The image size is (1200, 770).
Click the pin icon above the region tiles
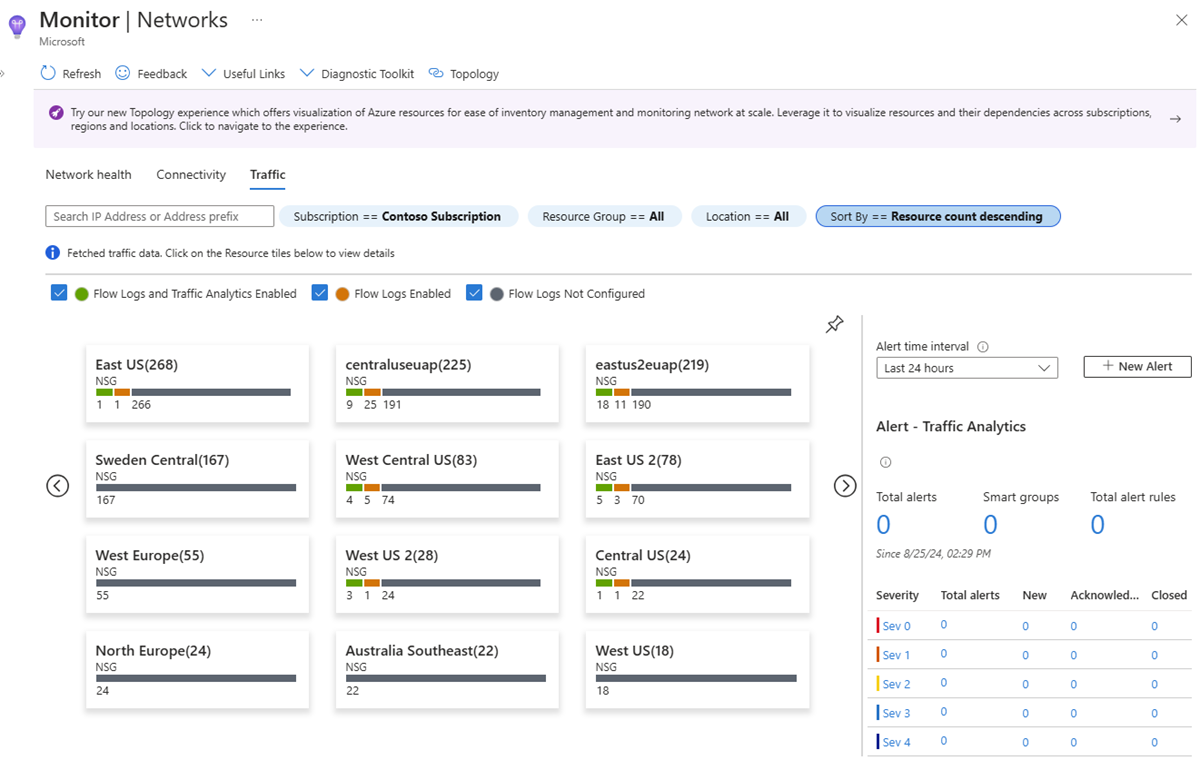coord(835,324)
